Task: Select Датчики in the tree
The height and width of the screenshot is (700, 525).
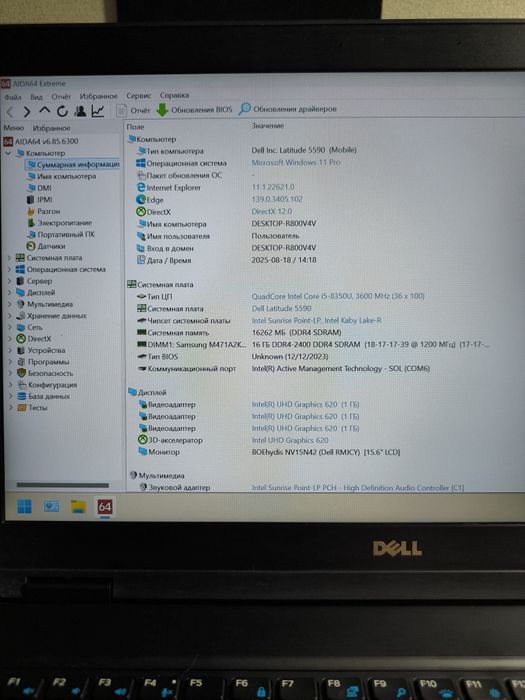Action: pos(46,246)
